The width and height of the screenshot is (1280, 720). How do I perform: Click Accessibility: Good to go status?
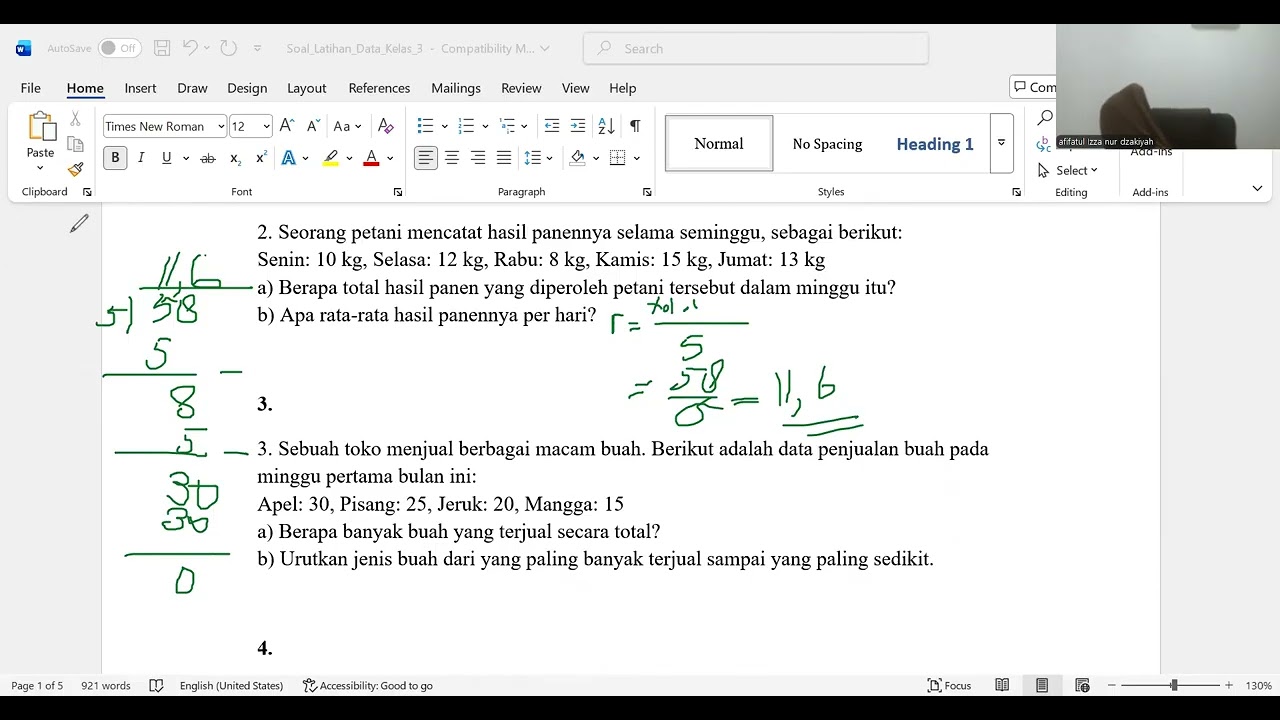368,685
